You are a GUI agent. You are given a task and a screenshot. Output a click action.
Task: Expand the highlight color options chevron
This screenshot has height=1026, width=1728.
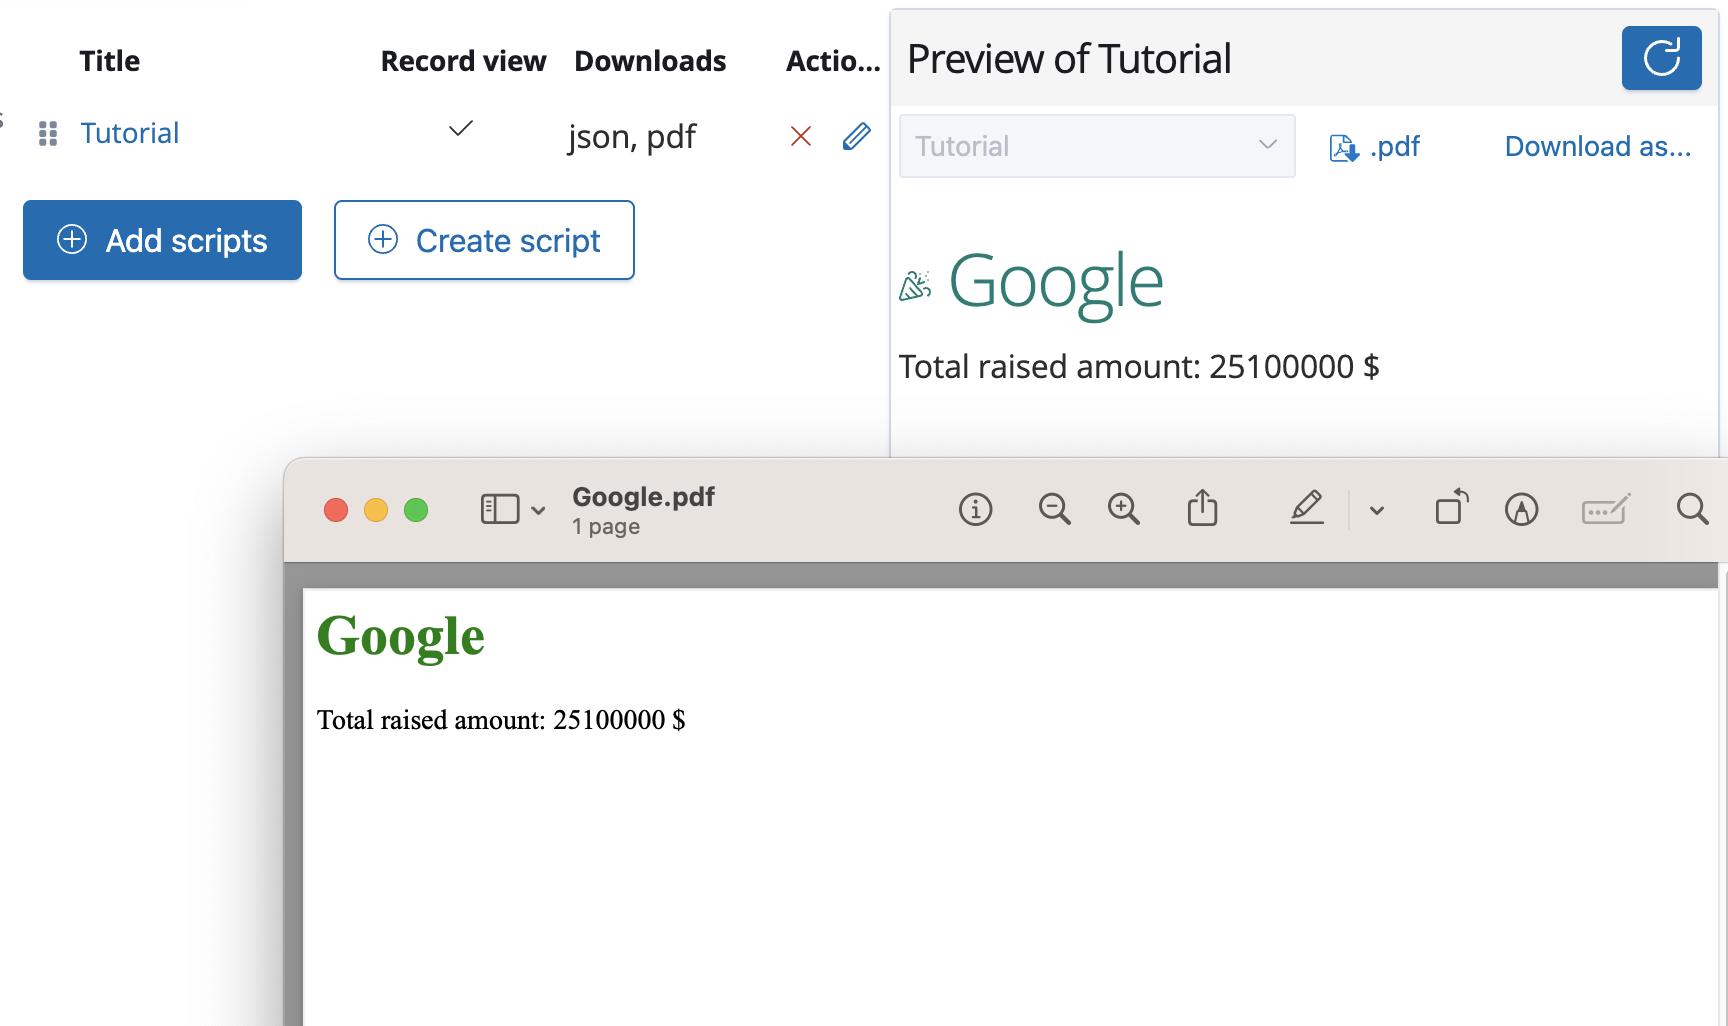pos(1377,511)
